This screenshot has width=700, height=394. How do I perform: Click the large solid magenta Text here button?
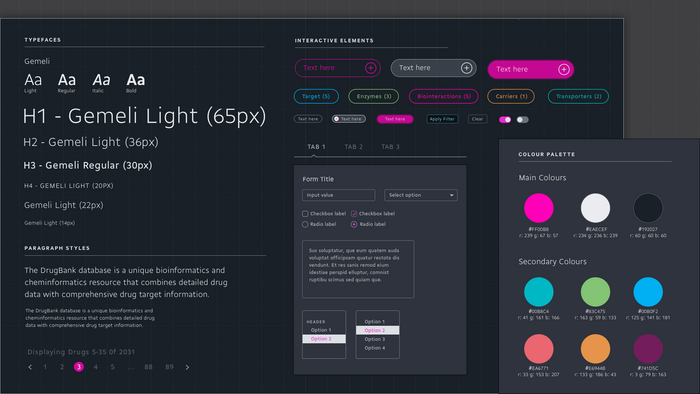click(x=531, y=70)
